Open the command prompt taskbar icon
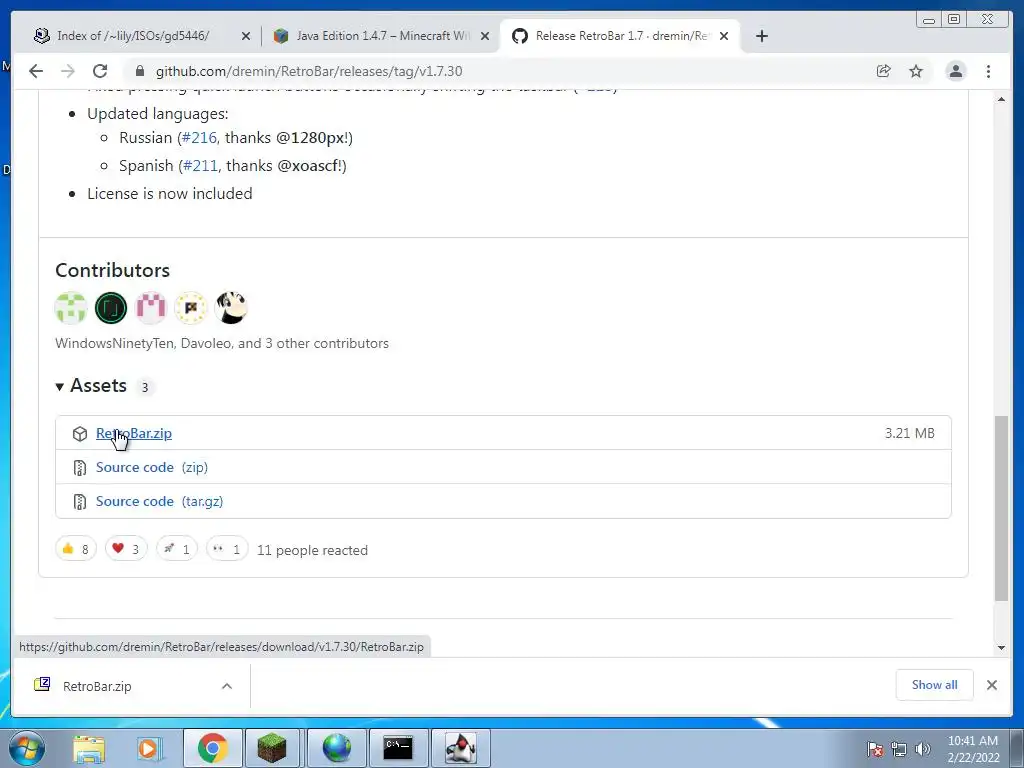This screenshot has height=768, width=1024. tap(398, 748)
